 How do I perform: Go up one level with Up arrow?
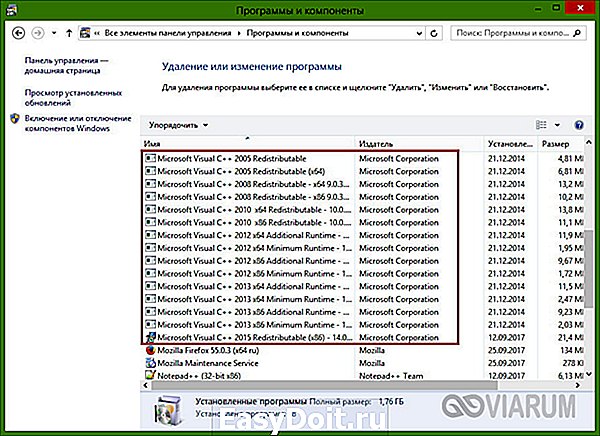(x=69, y=33)
